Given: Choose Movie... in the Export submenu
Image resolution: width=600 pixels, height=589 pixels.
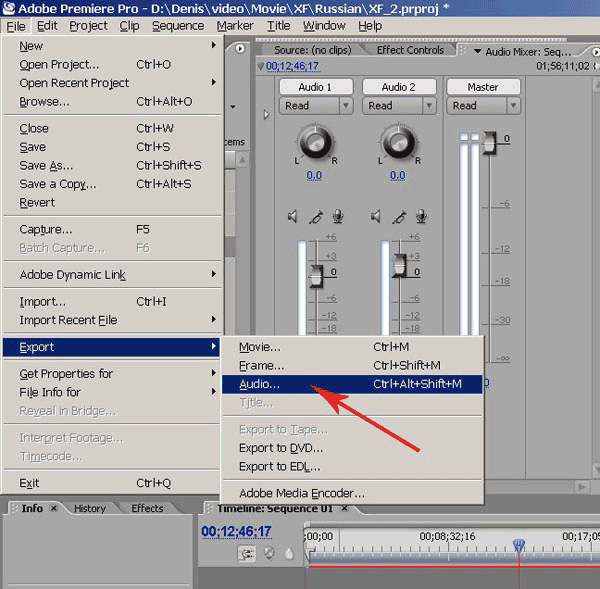Looking at the screenshot, I should pos(352,347).
